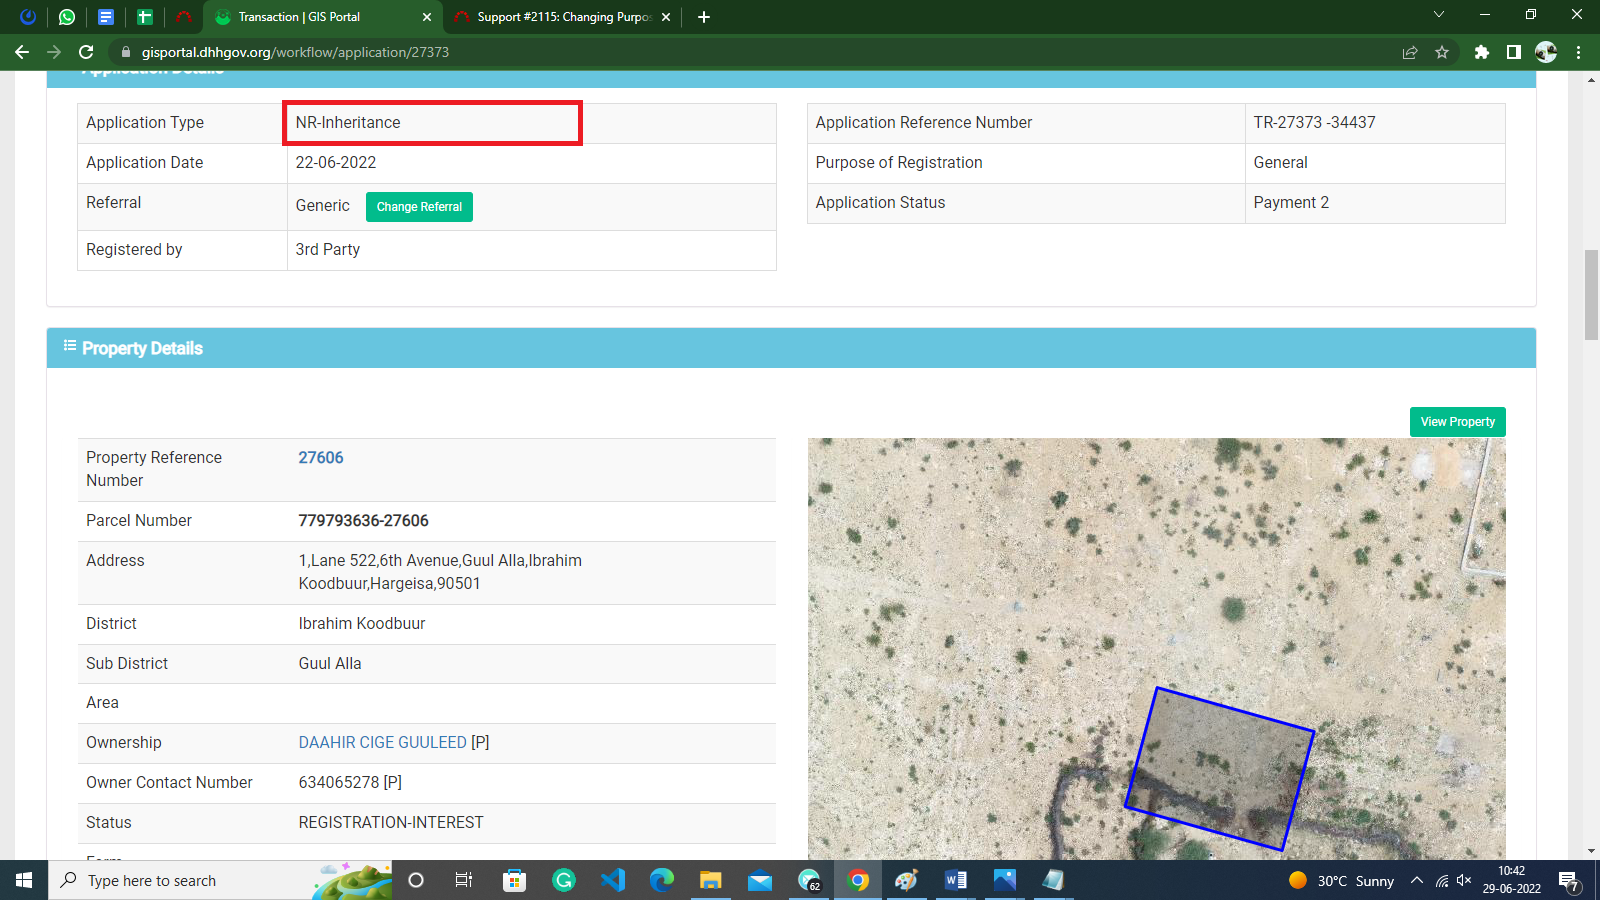This screenshot has height=900, width=1600.
Task: Open Microsoft Edge from taskbar
Action: [x=662, y=880]
